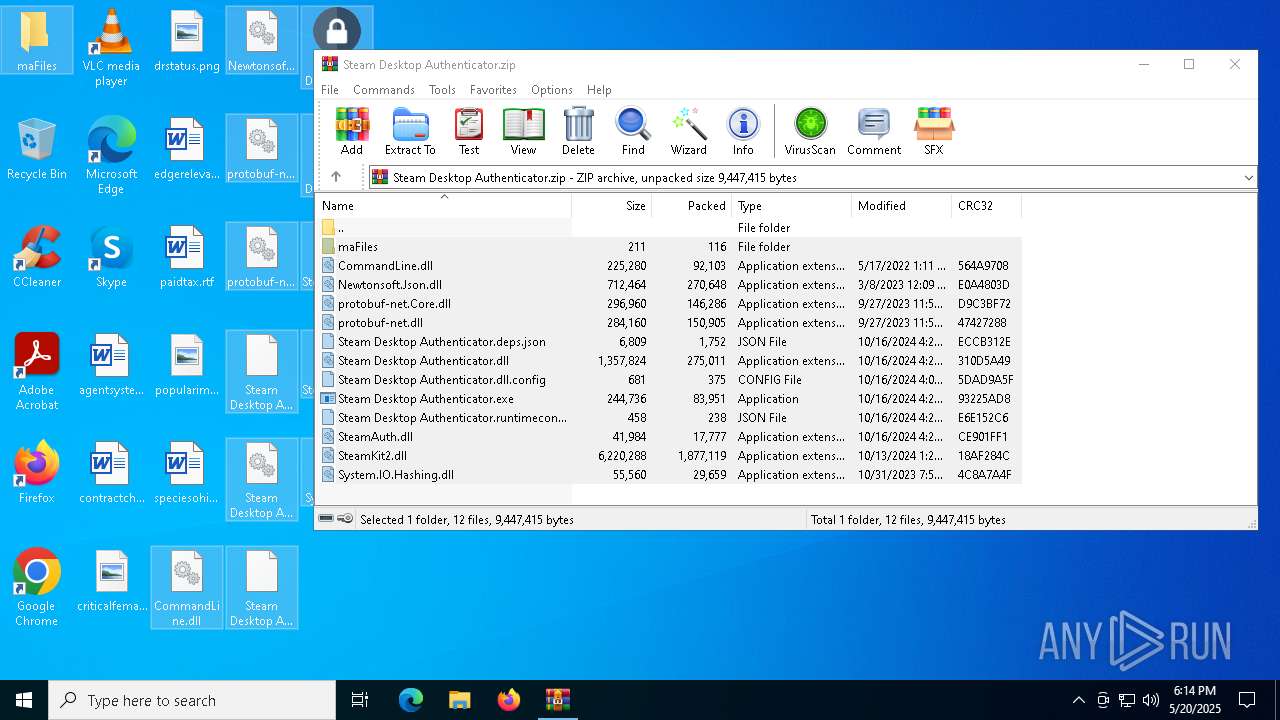Sort by the Modified column header
The width and height of the screenshot is (1280, 720).
point(902,206)
